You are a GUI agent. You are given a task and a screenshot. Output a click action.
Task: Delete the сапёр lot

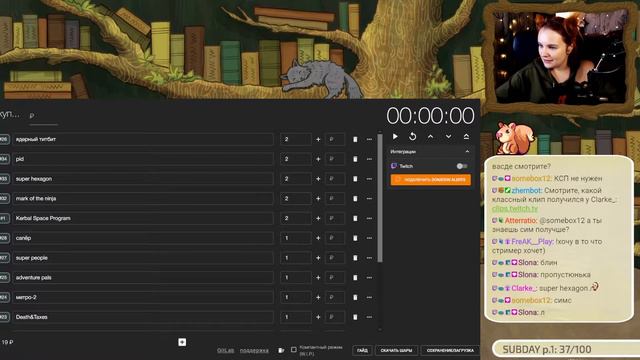[x=355, y=238]
